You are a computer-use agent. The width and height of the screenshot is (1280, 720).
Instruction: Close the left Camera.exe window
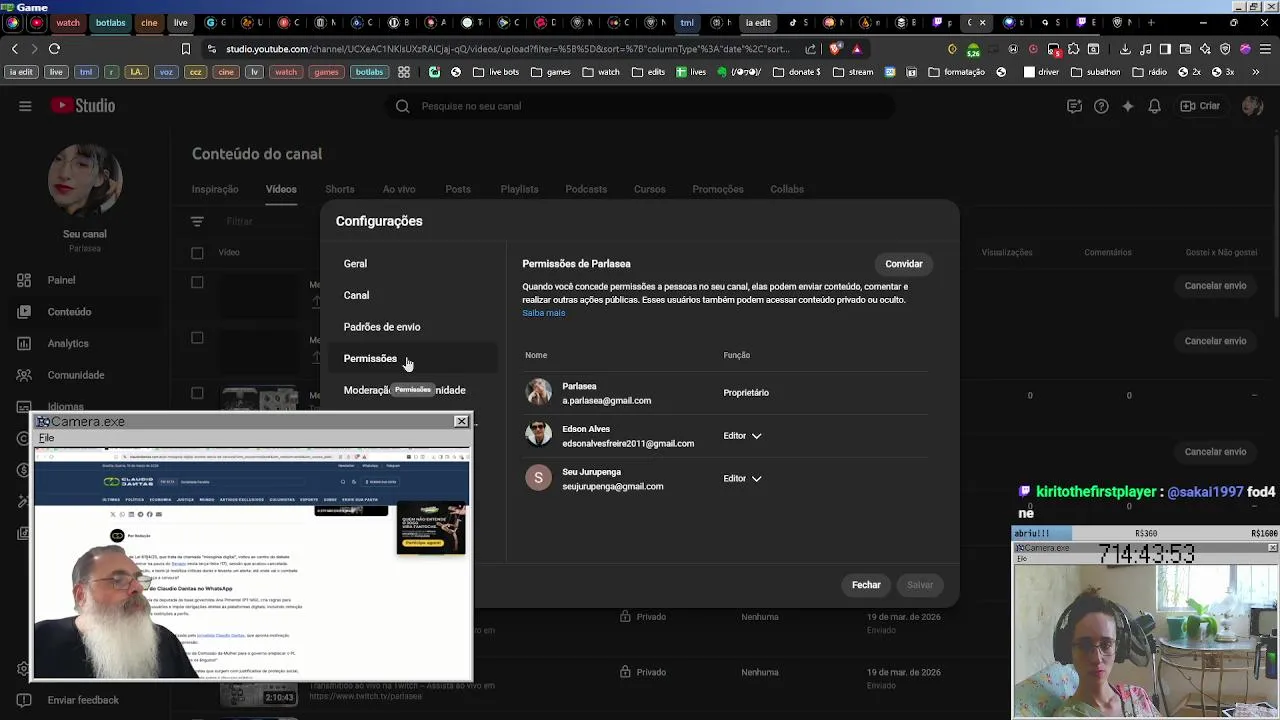coord(462,421)
